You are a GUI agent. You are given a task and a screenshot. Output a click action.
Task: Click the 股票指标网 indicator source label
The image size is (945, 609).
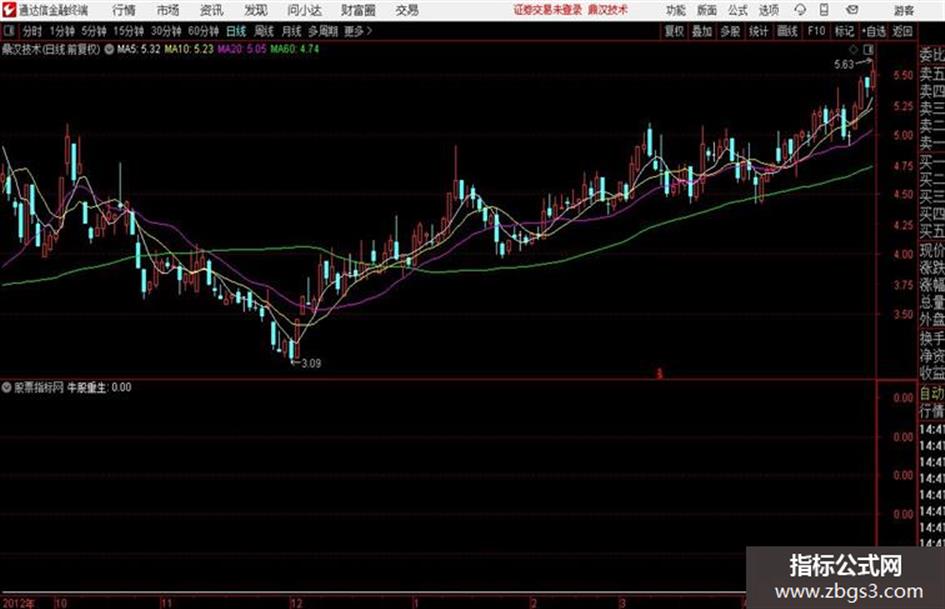39,387
